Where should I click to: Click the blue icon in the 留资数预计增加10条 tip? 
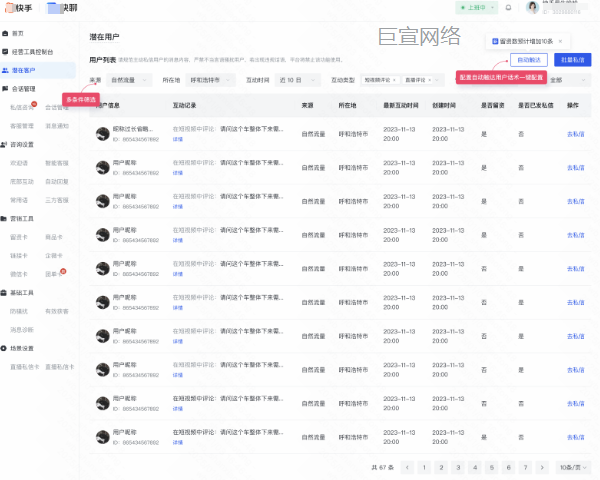[495, 41]
